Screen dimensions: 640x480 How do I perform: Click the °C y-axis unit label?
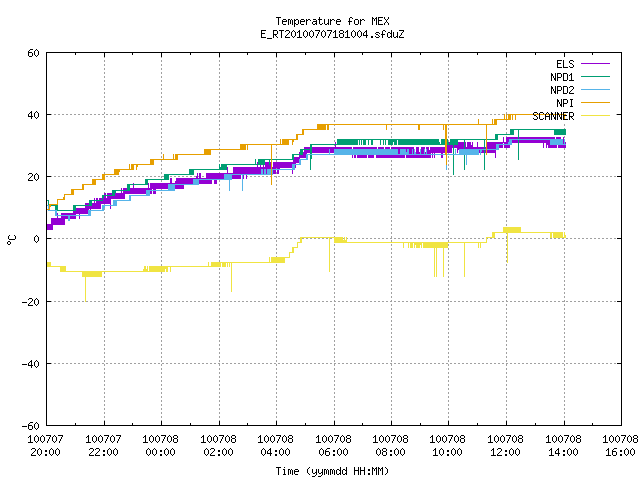(x=11, y=240)
